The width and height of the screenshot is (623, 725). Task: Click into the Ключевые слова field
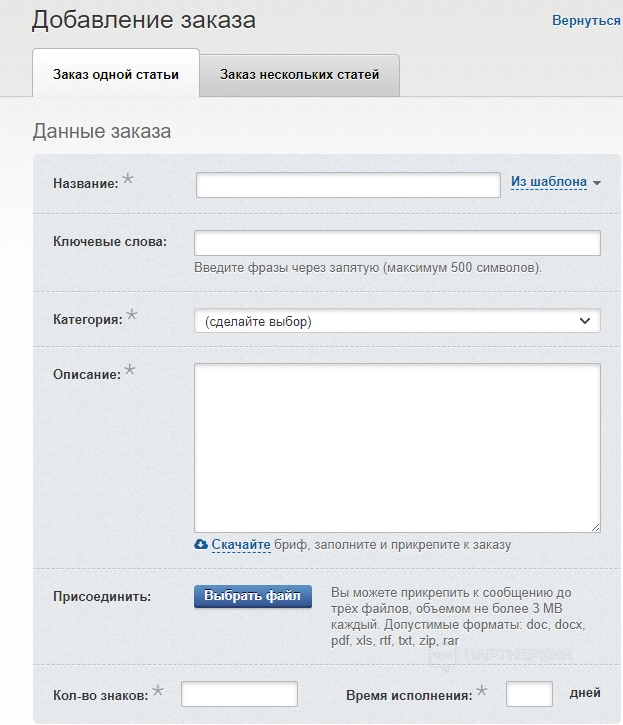397,243
